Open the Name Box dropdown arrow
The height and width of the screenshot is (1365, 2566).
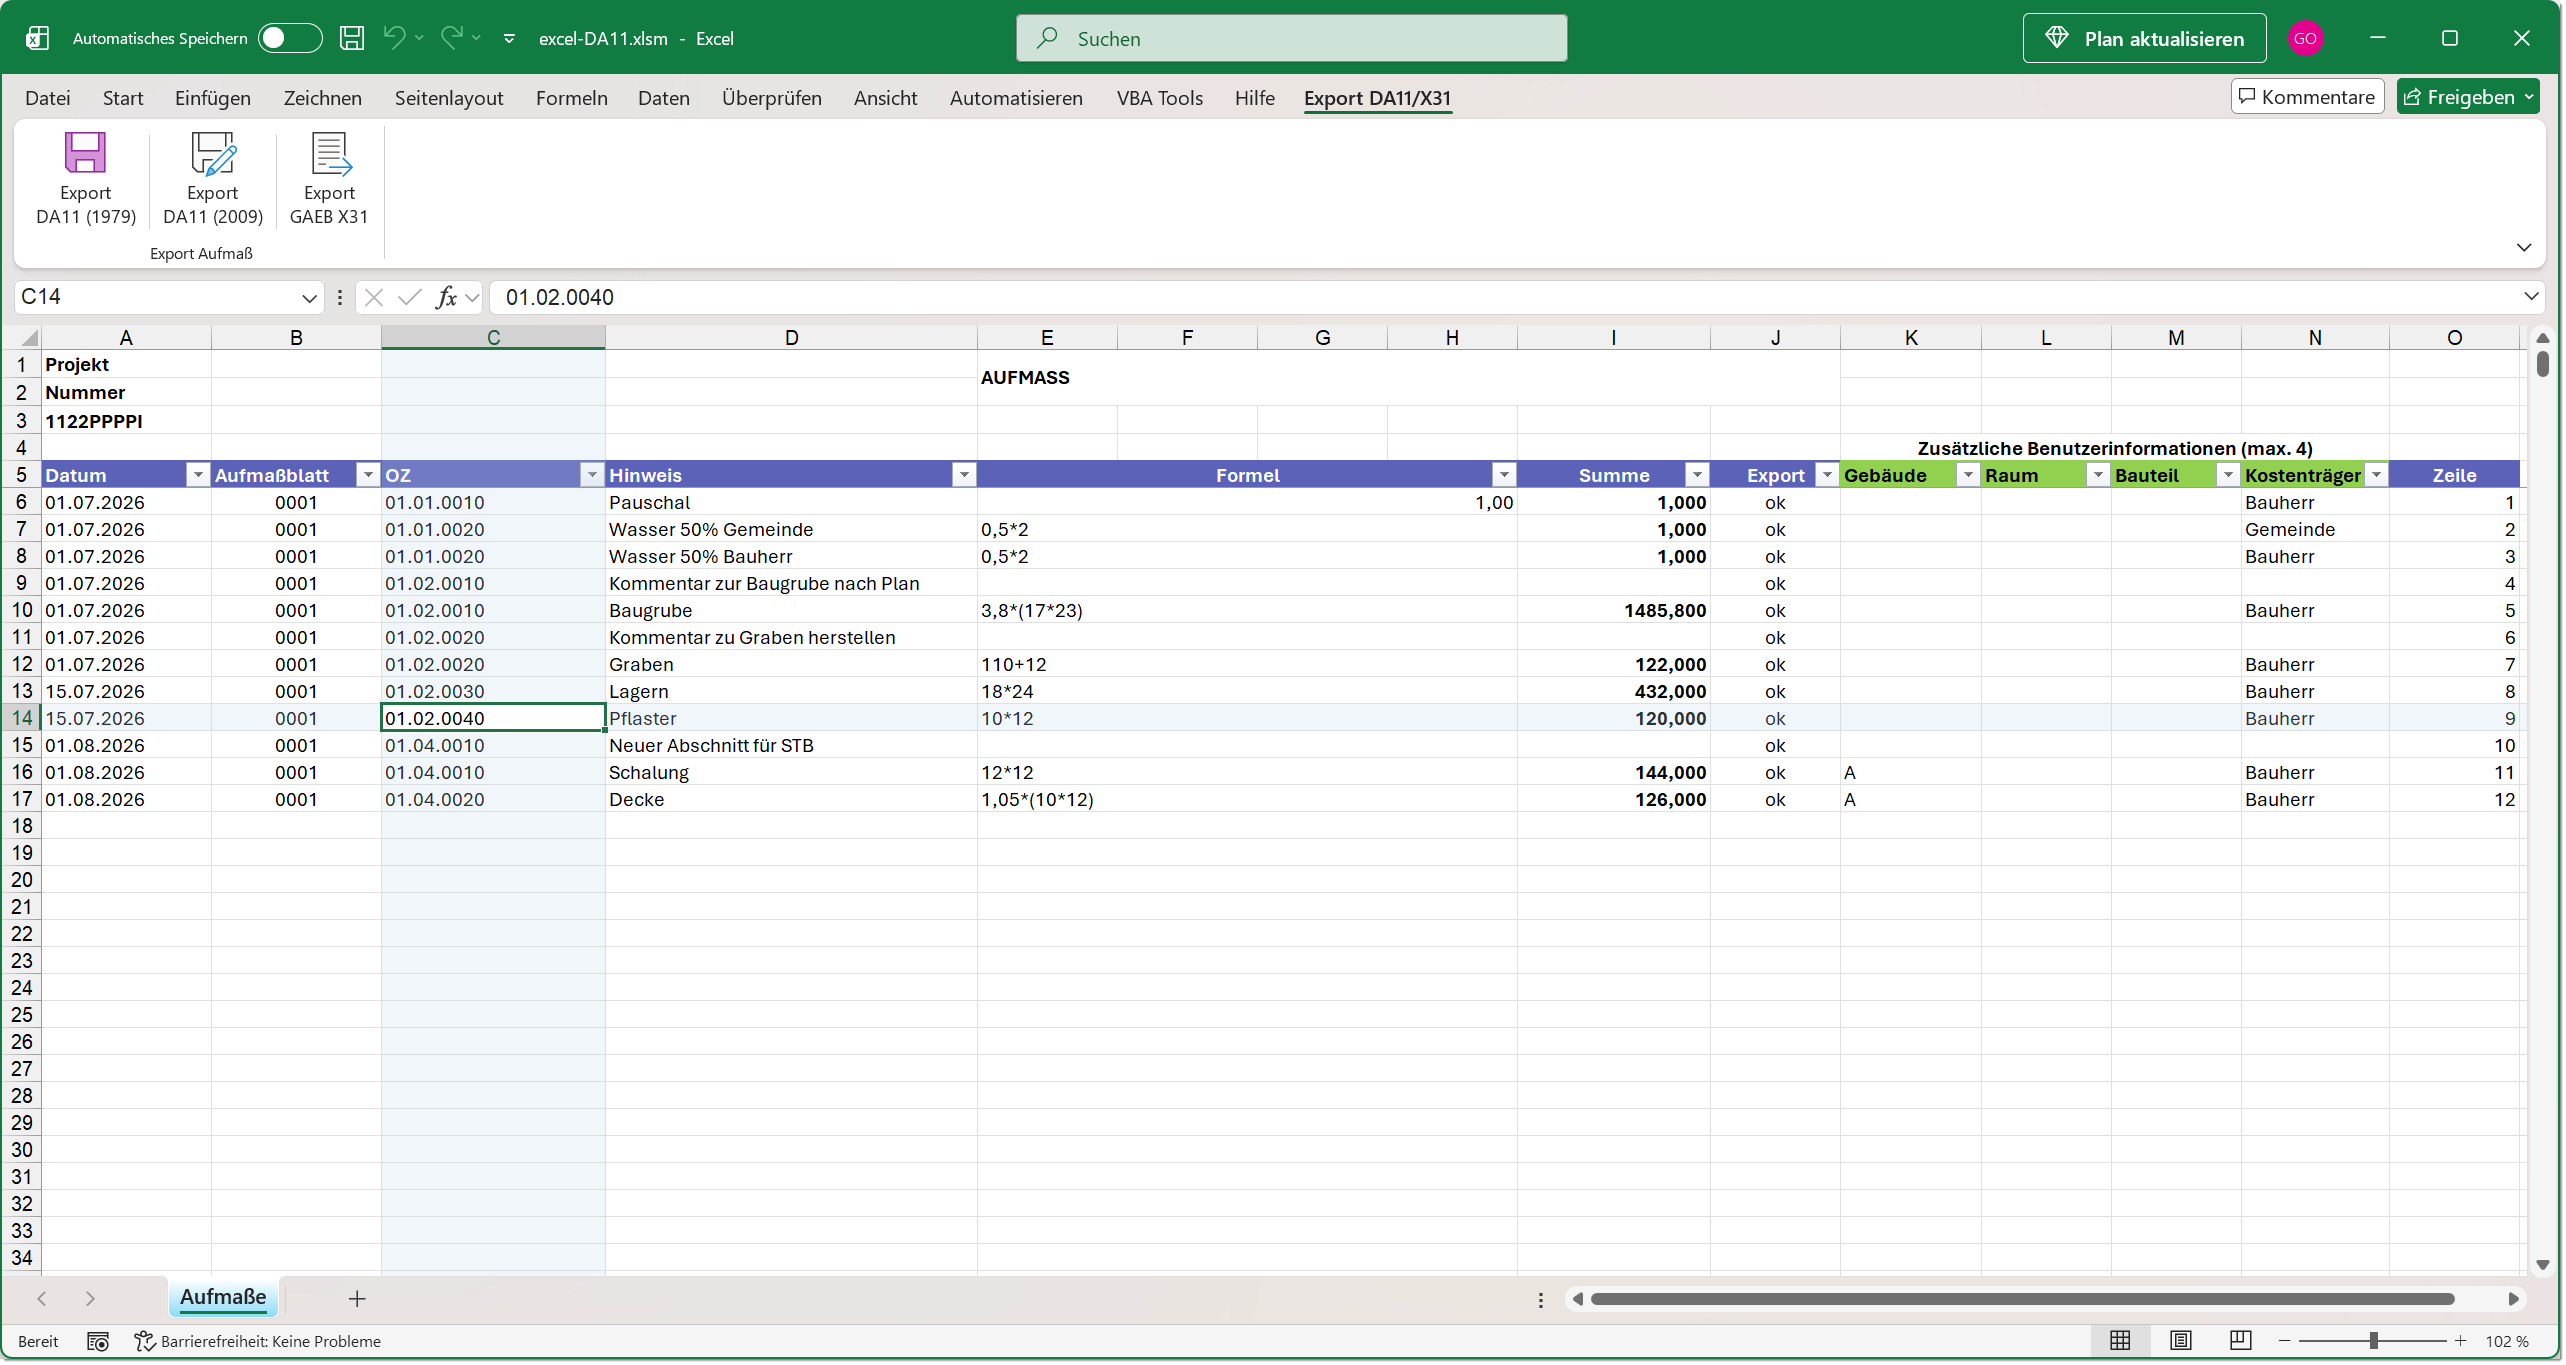coord(309,298)
